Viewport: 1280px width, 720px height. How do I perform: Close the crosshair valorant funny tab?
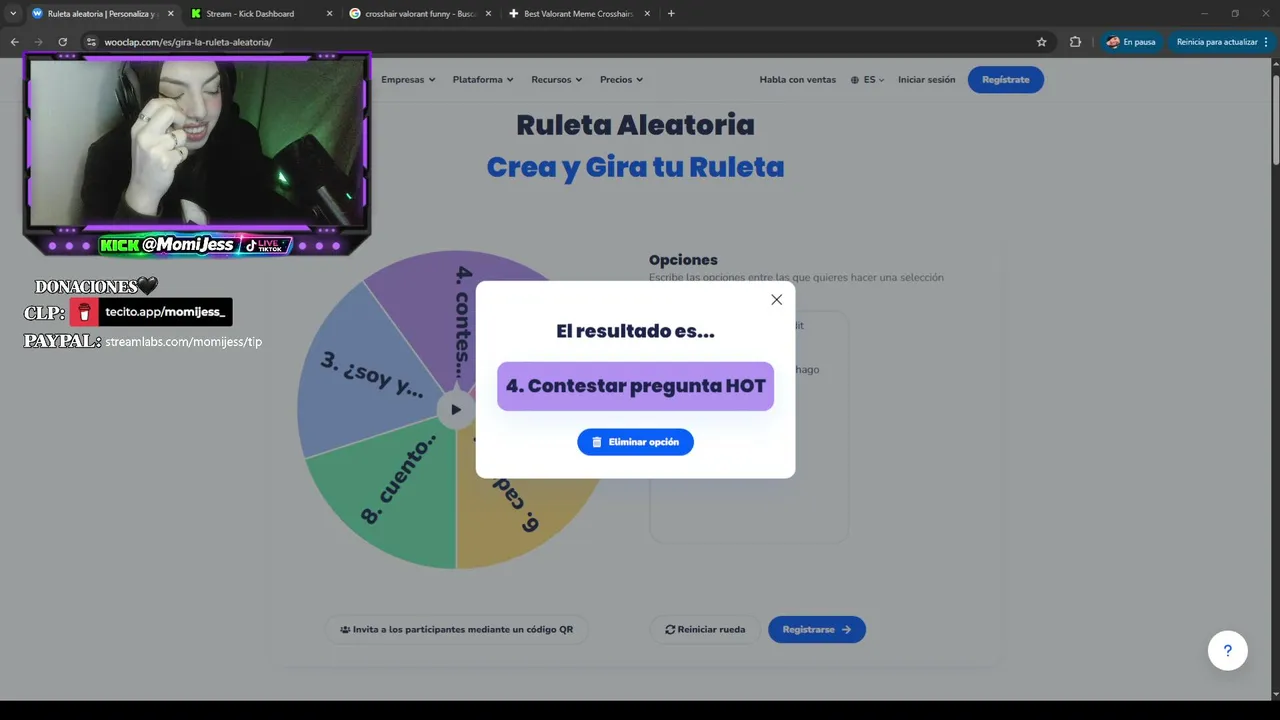[x=488, y=14]
